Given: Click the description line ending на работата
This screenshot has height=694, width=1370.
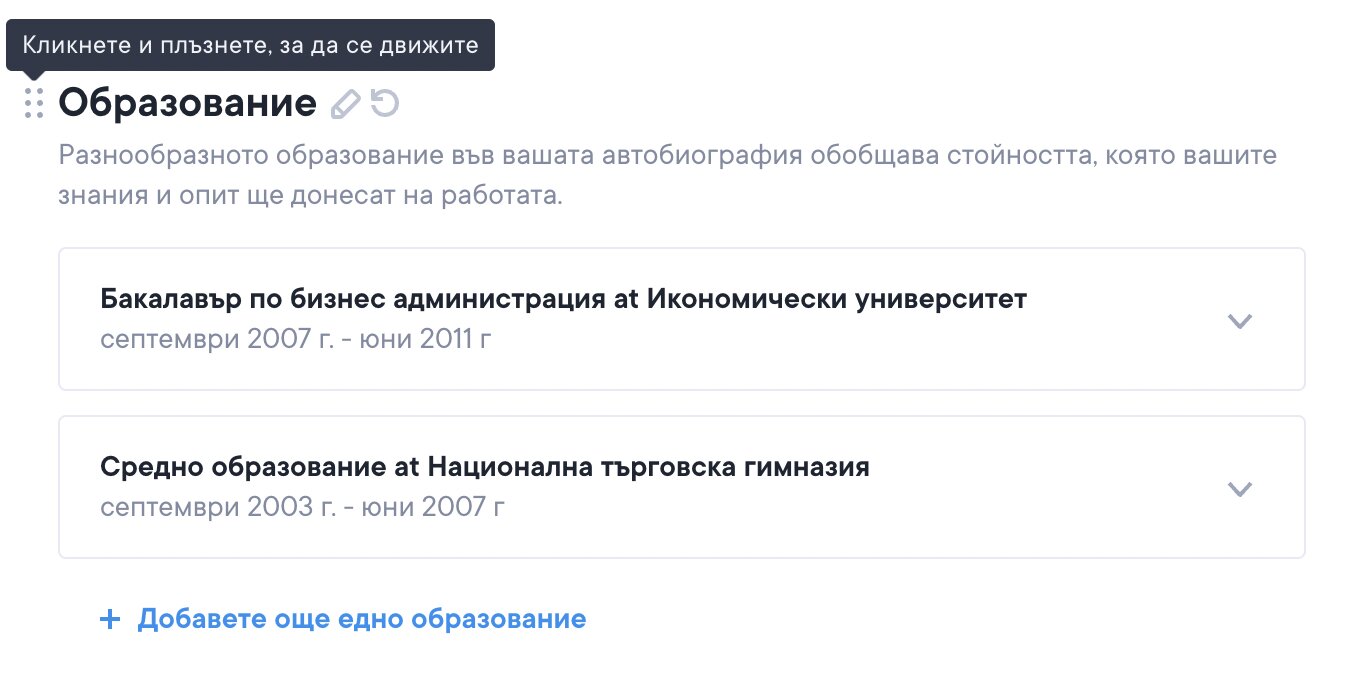Looking at the screenshot, I should 310,195.
